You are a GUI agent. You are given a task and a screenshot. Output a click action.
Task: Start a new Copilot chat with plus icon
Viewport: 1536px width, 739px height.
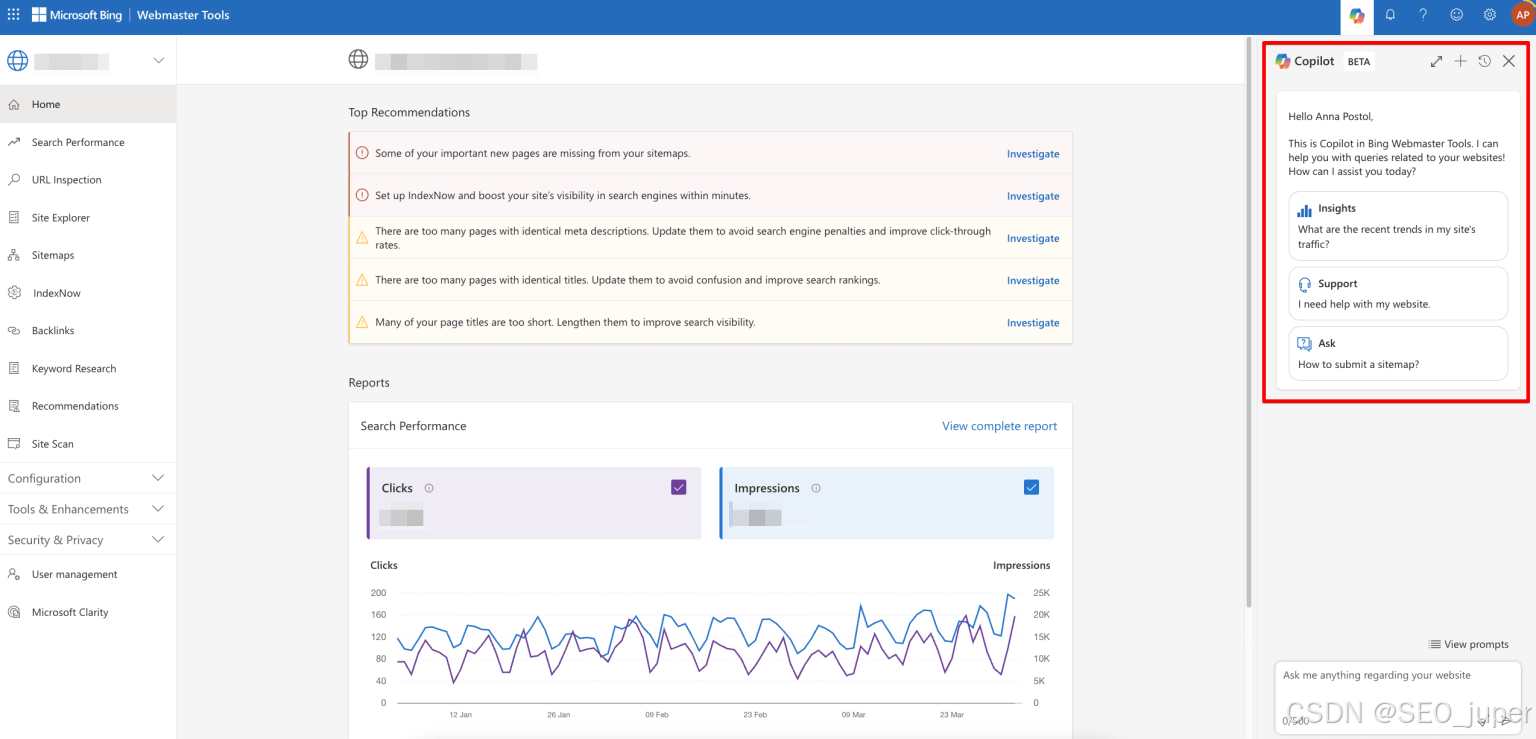(x=1460, y=61)
